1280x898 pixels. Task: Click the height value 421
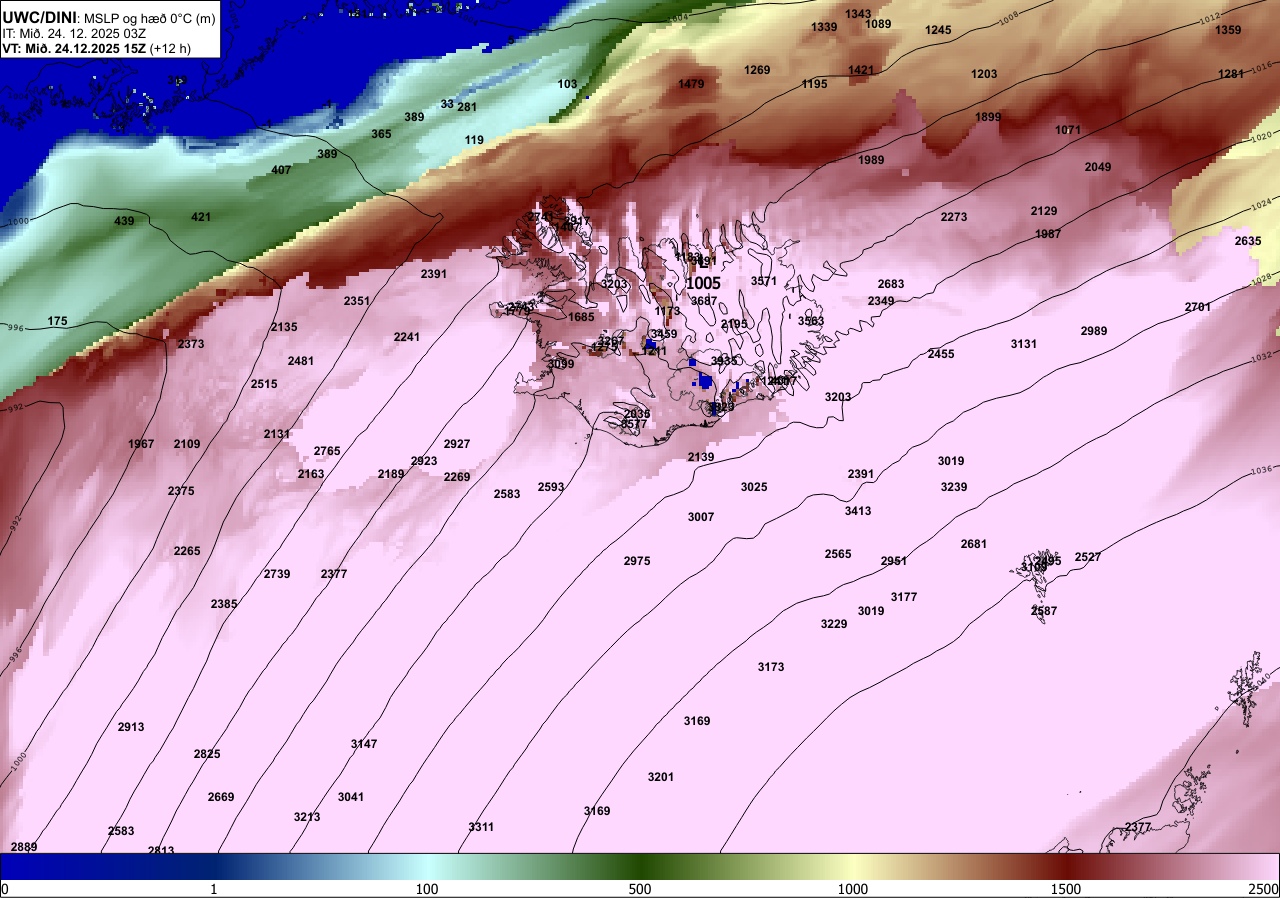coord(201,217)
